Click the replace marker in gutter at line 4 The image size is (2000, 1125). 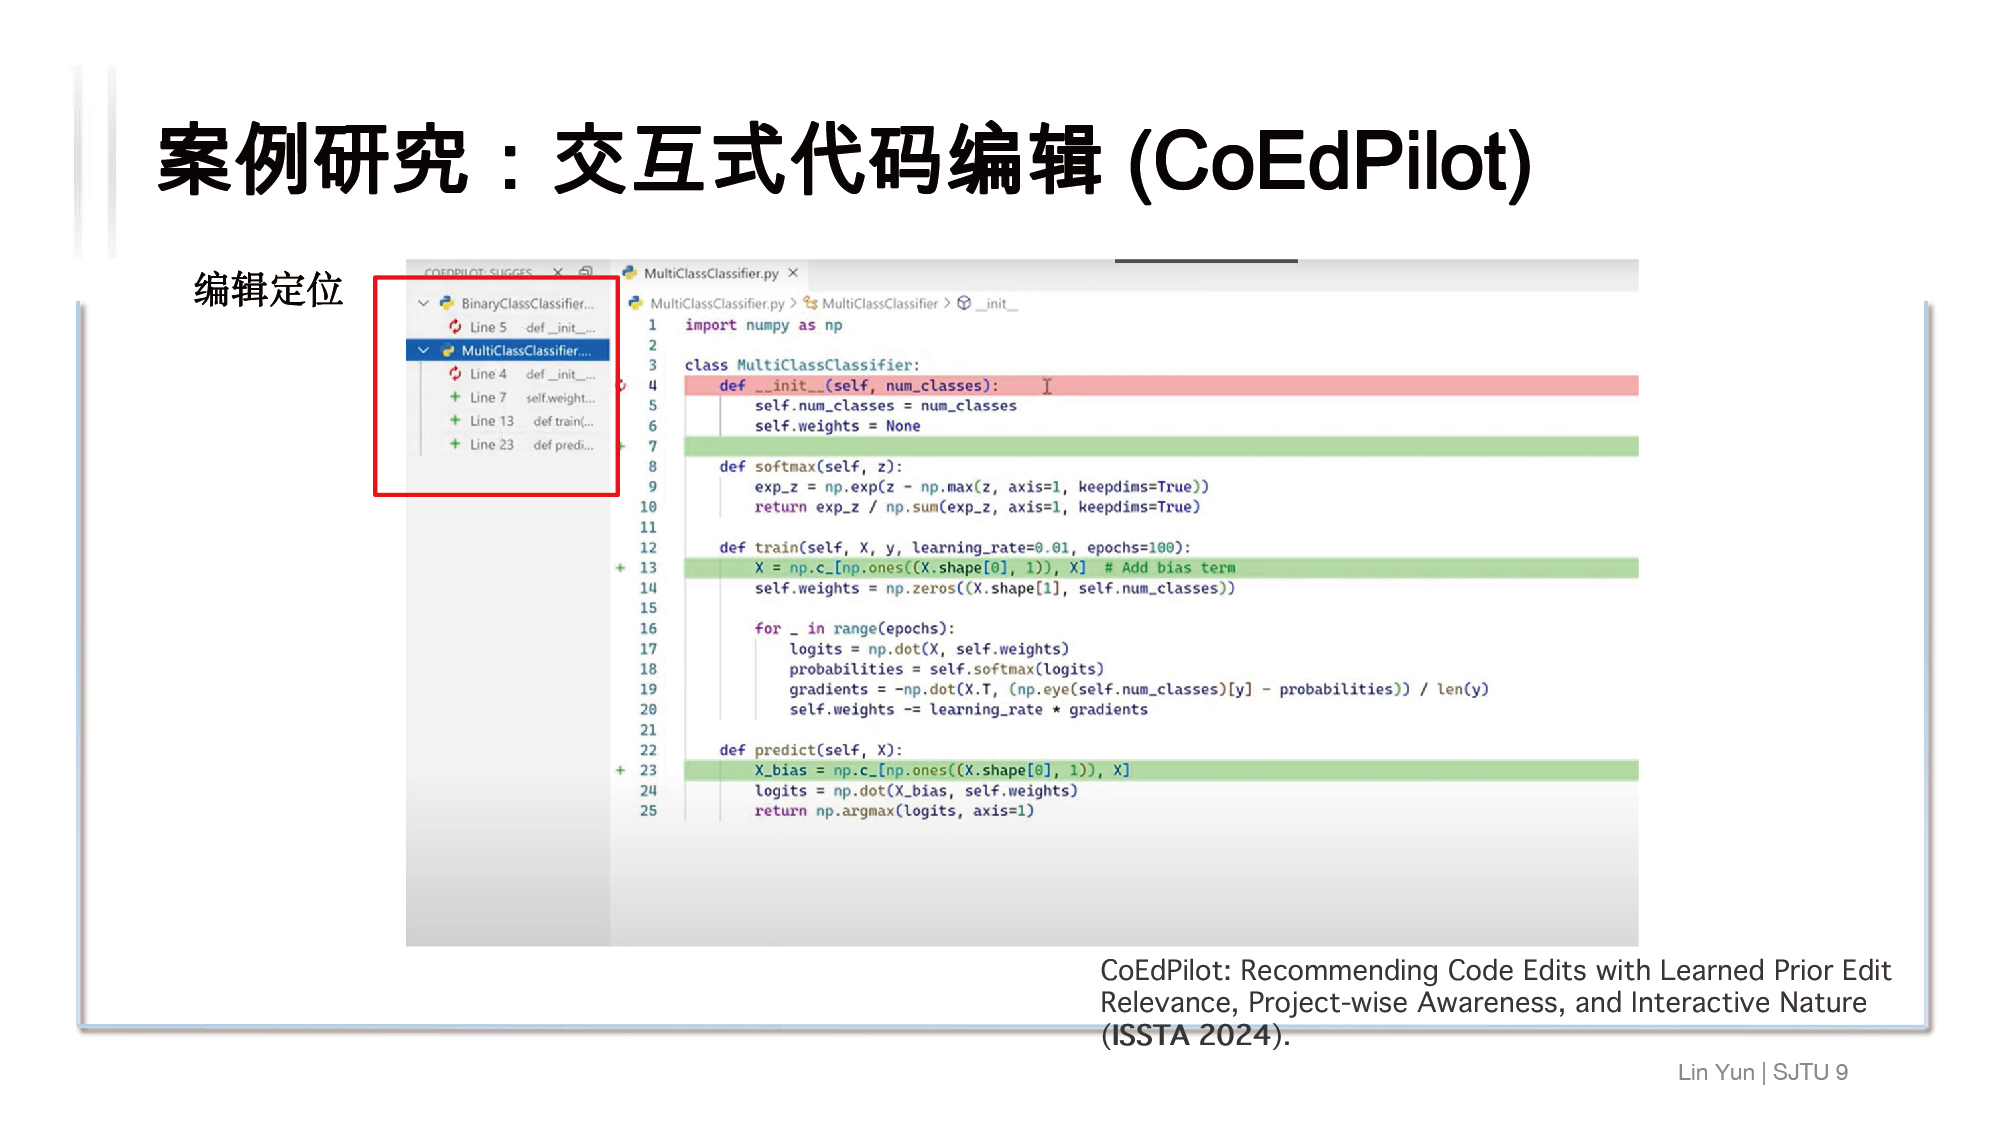point(621,385)
